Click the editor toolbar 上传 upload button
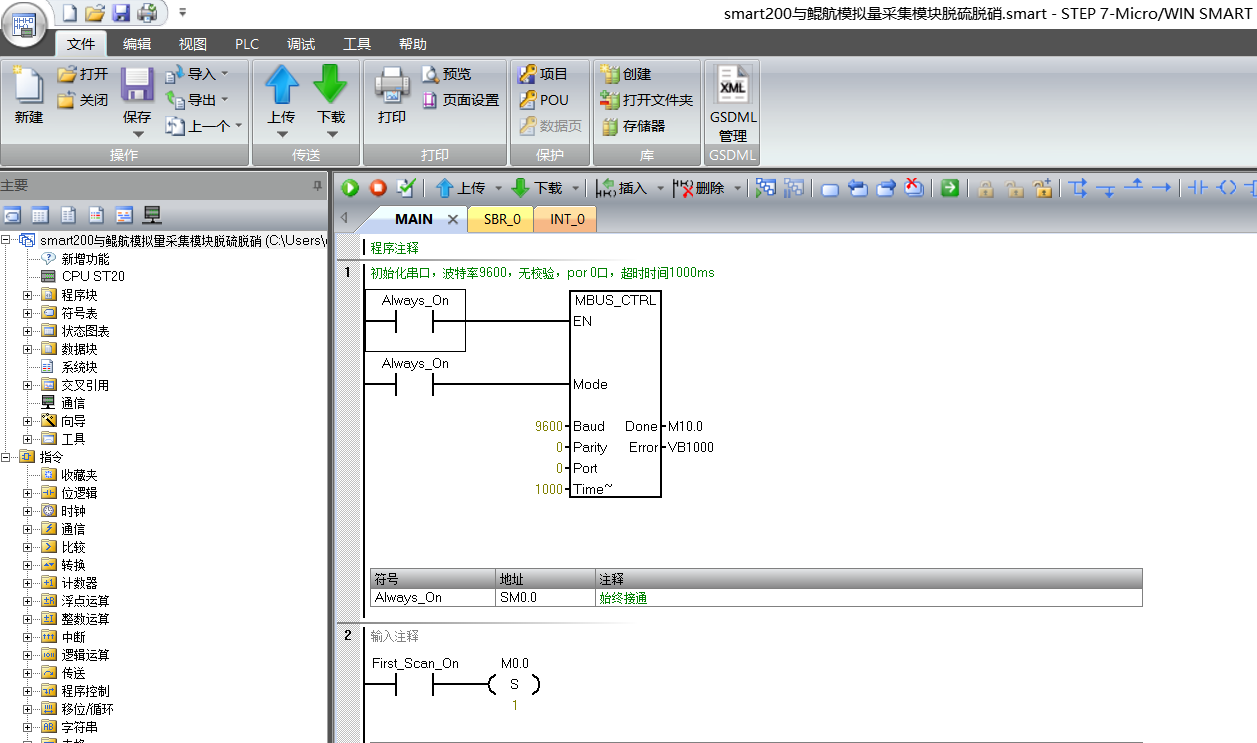This screenshot has height=743, width=1257. pyautogui.click(x=460, y=188)
